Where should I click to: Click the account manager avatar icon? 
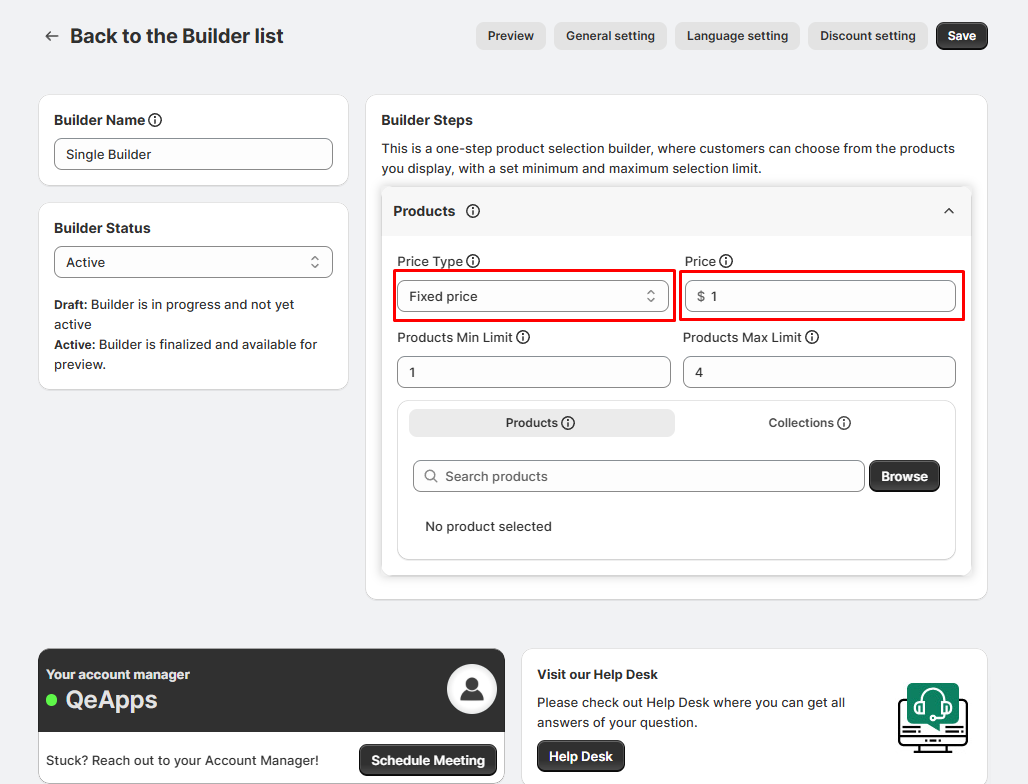pyautogui.click(x=472, y=689)
